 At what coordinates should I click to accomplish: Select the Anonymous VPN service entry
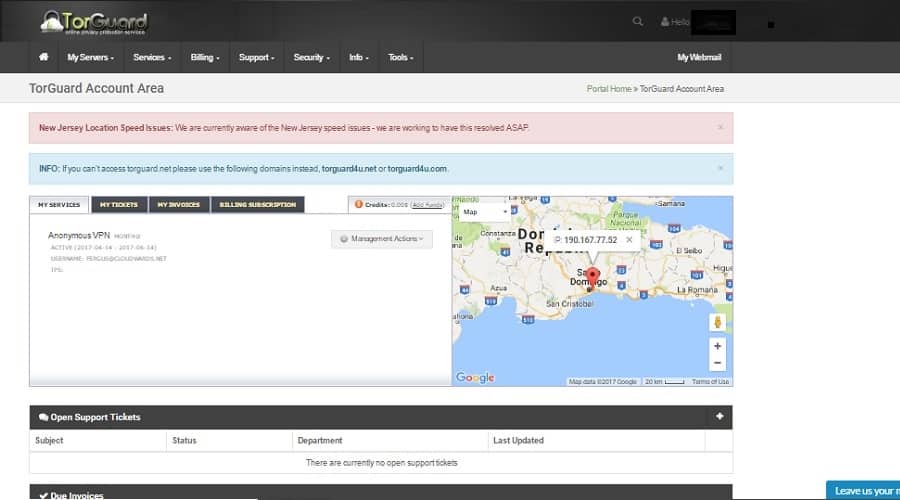point(79,235)
